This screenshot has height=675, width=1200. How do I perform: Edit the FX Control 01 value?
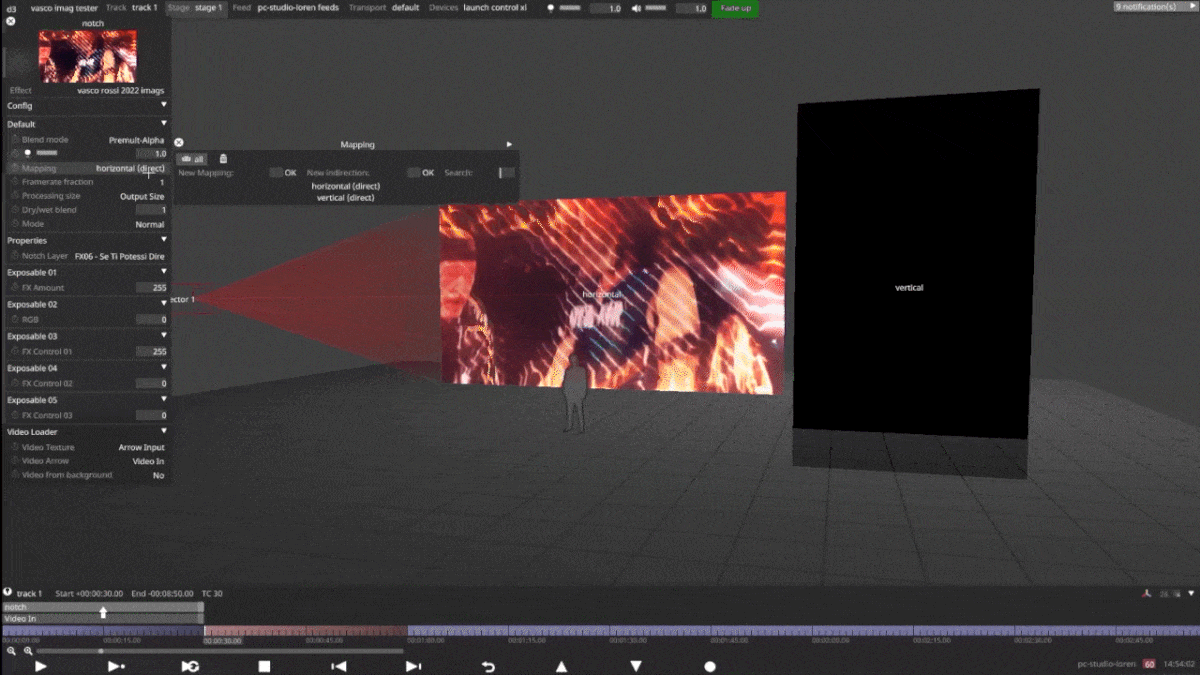click(x=152, y=351)
